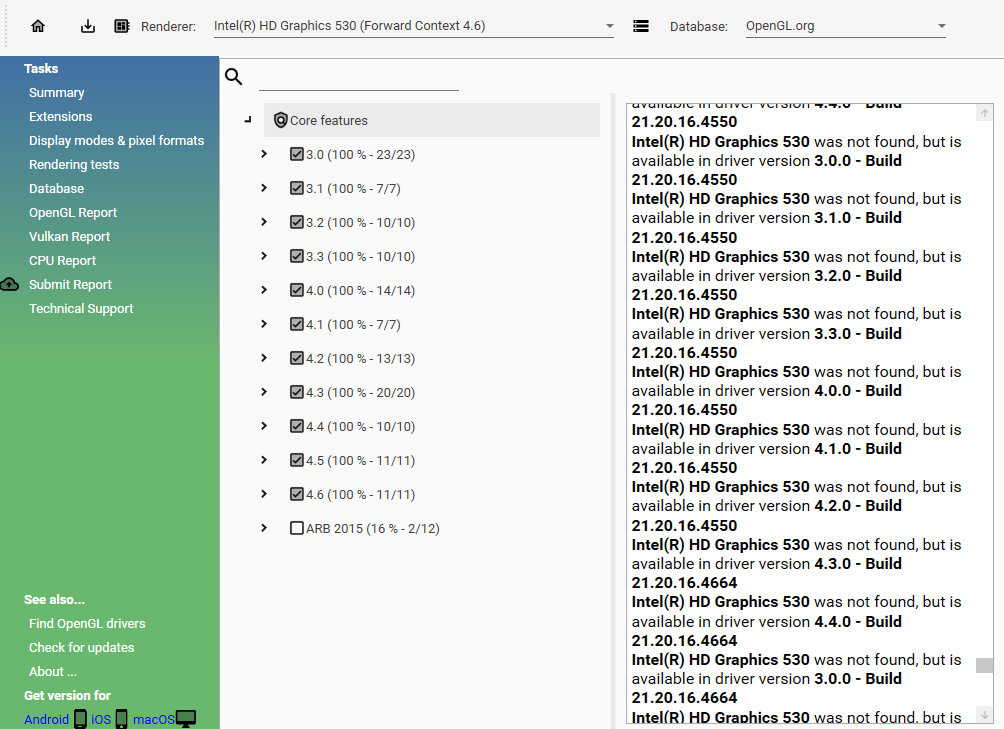The image size is (1004, 729).
Task: Open Display modes & pixel formats
Action: [117, 140]
